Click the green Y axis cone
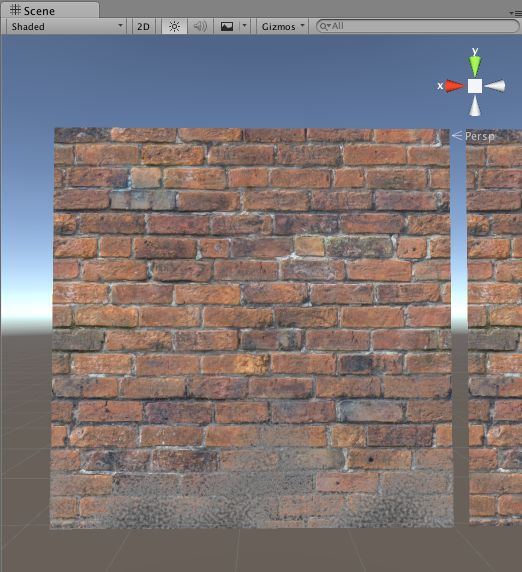Image resolution: width=522 pixels, height=572 pixels. coord(475,65)
